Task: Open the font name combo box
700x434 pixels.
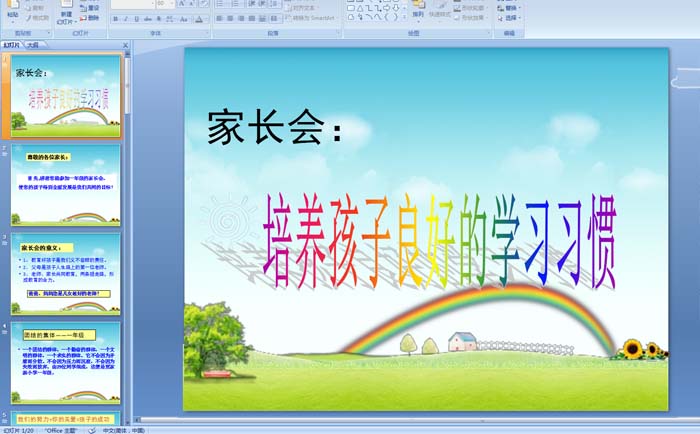Action: coord(133,4)
